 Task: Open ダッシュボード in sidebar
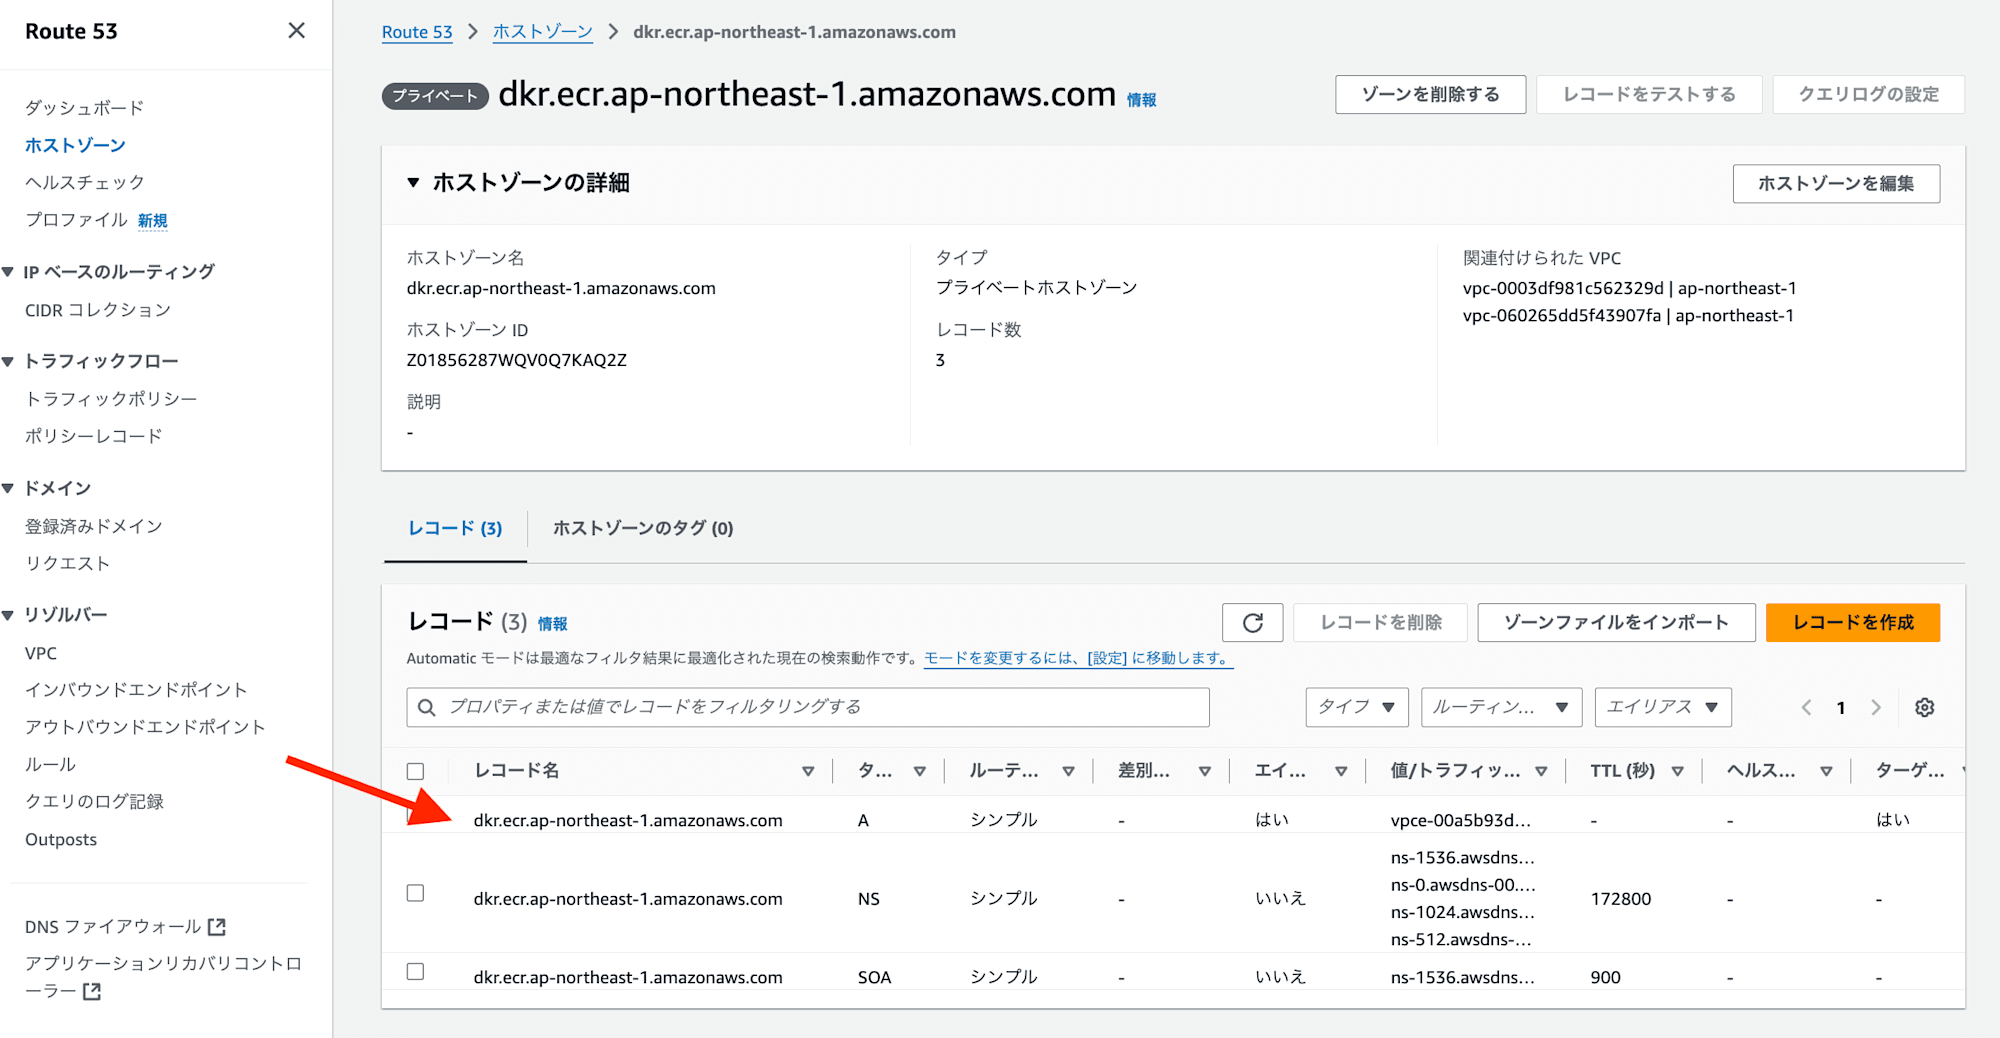pos(85,108)
